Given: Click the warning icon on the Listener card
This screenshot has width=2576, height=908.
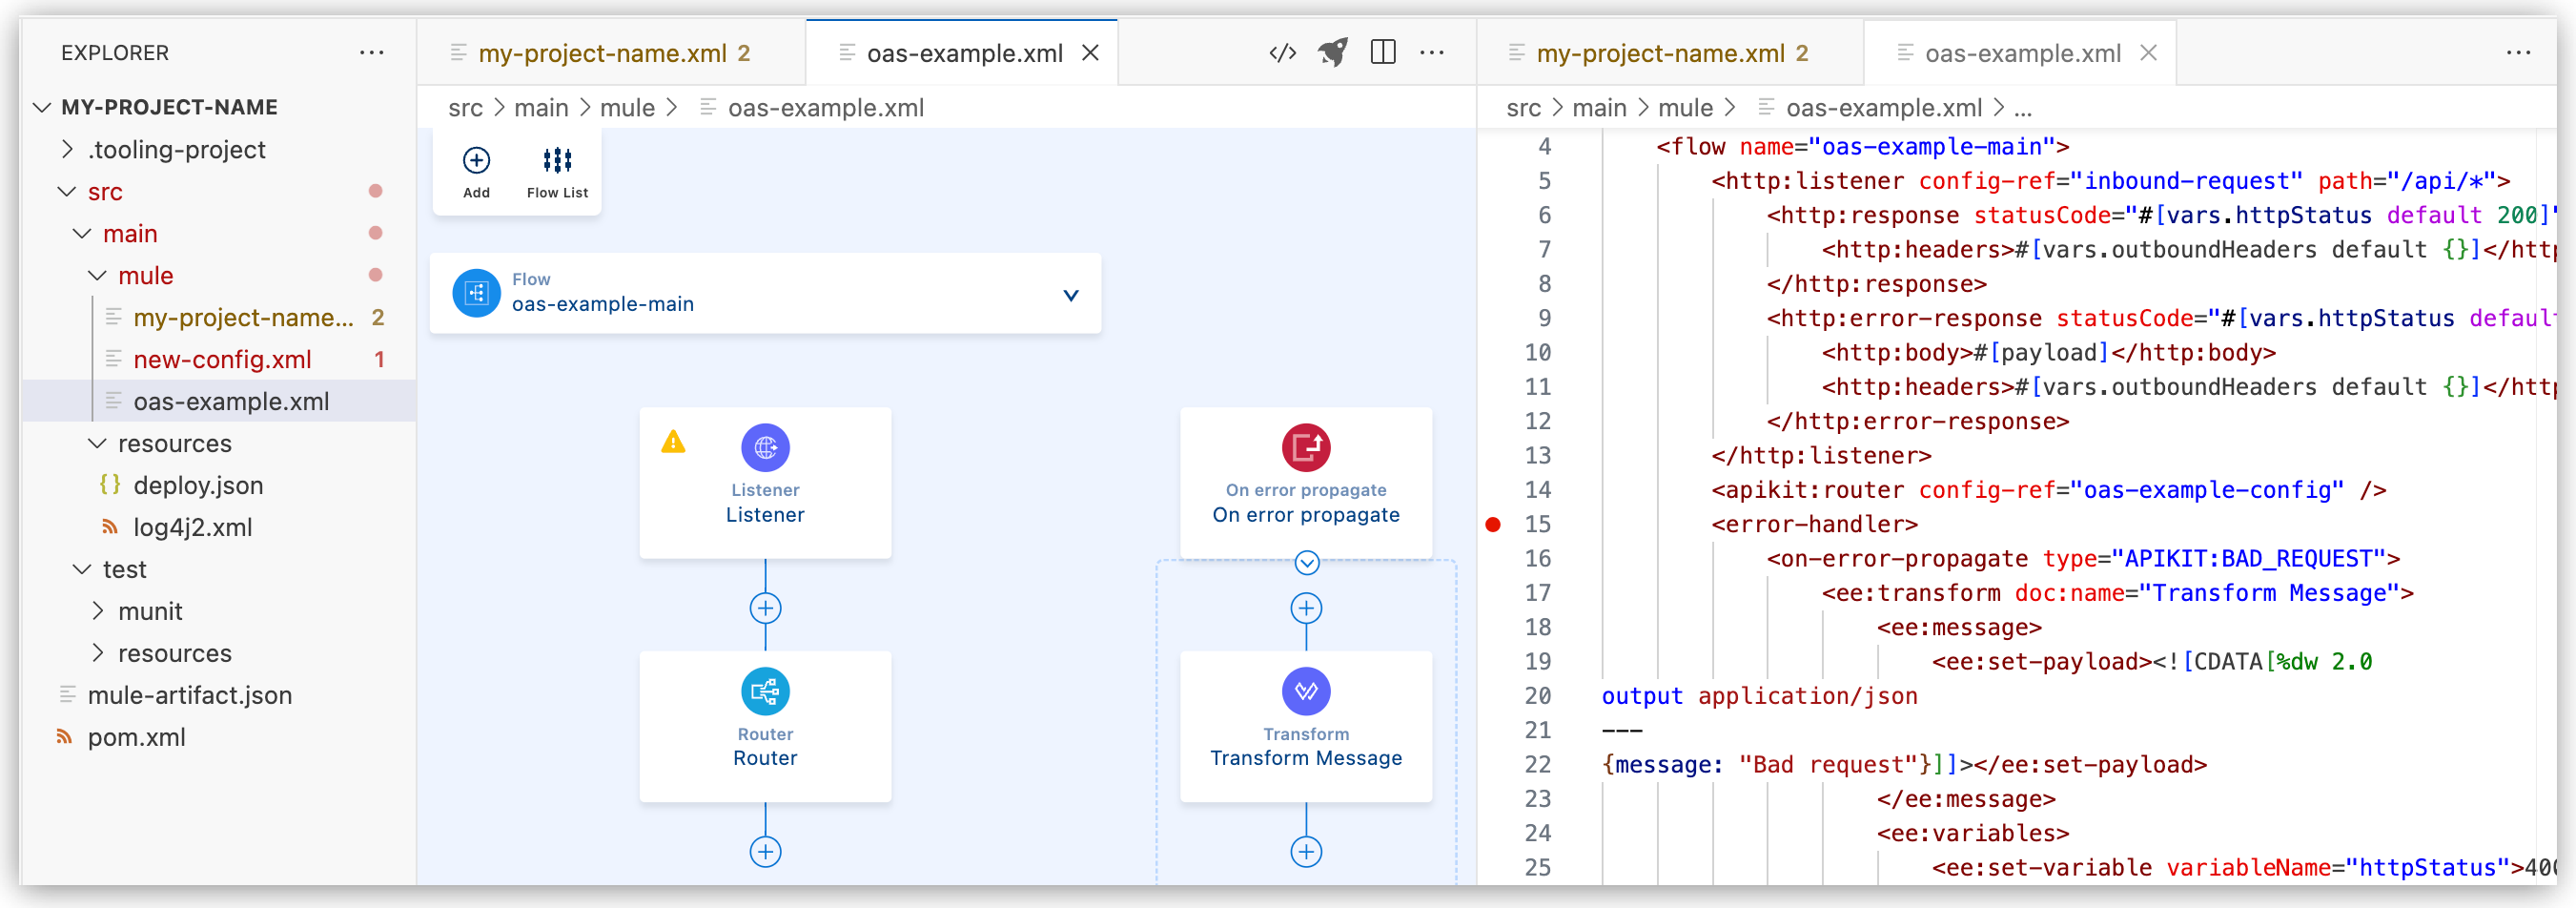Looking at the screenshot, I should [673, 441].
